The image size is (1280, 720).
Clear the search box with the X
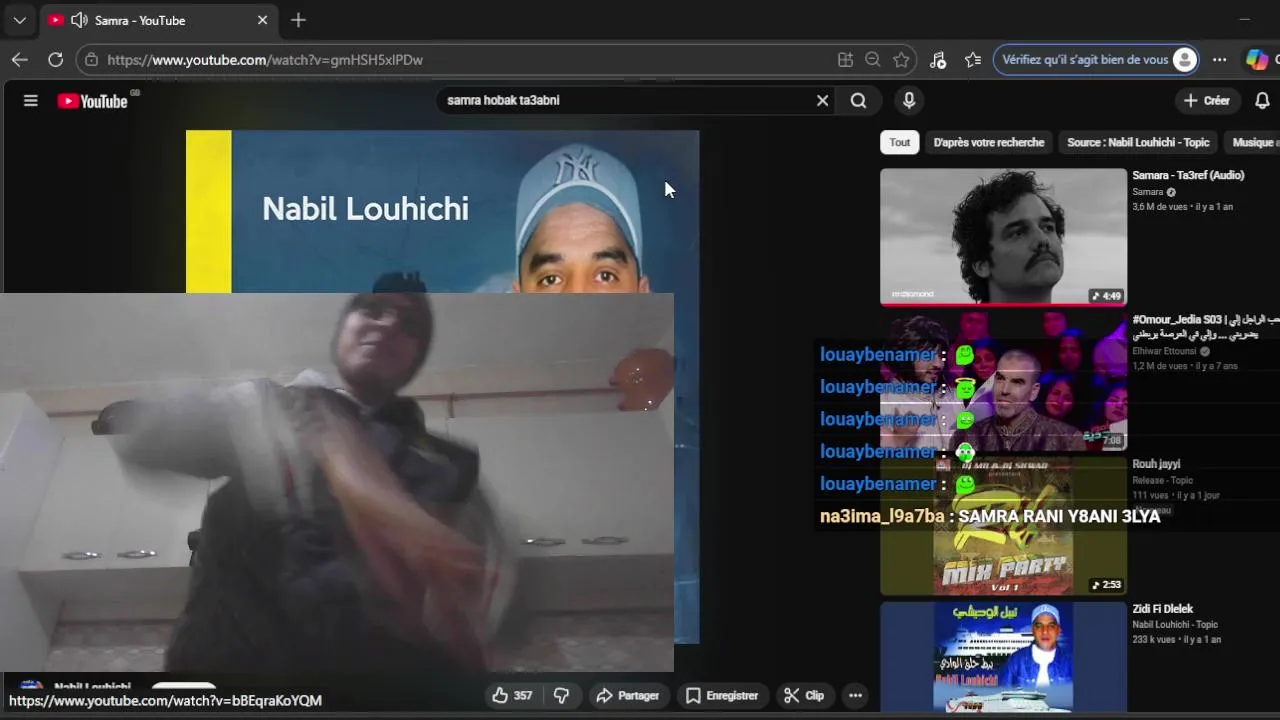(822, 100)
